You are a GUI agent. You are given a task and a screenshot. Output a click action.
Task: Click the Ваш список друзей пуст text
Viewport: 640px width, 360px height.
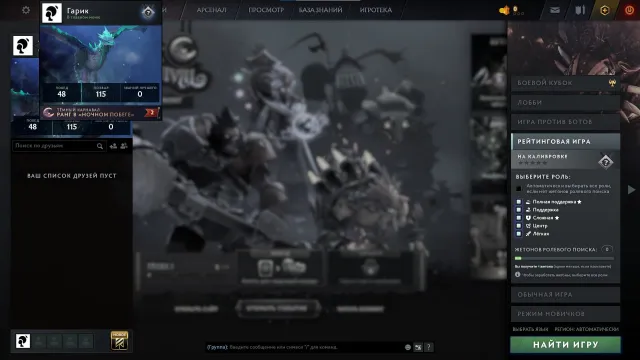coord(72,176)
